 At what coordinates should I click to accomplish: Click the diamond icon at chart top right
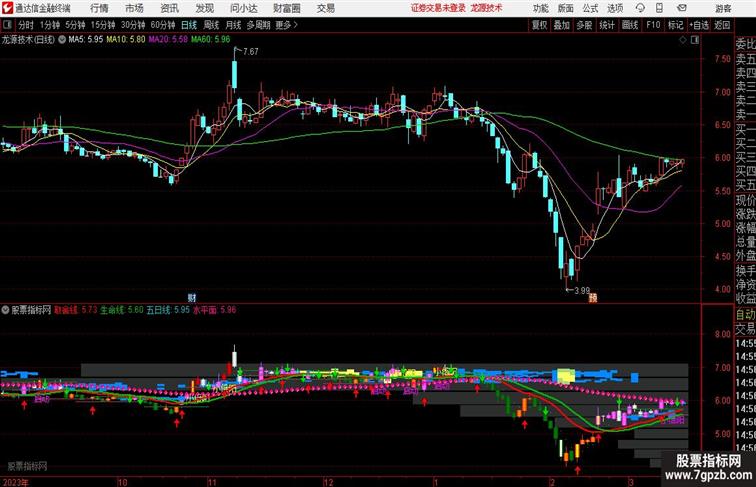point(683,40)
